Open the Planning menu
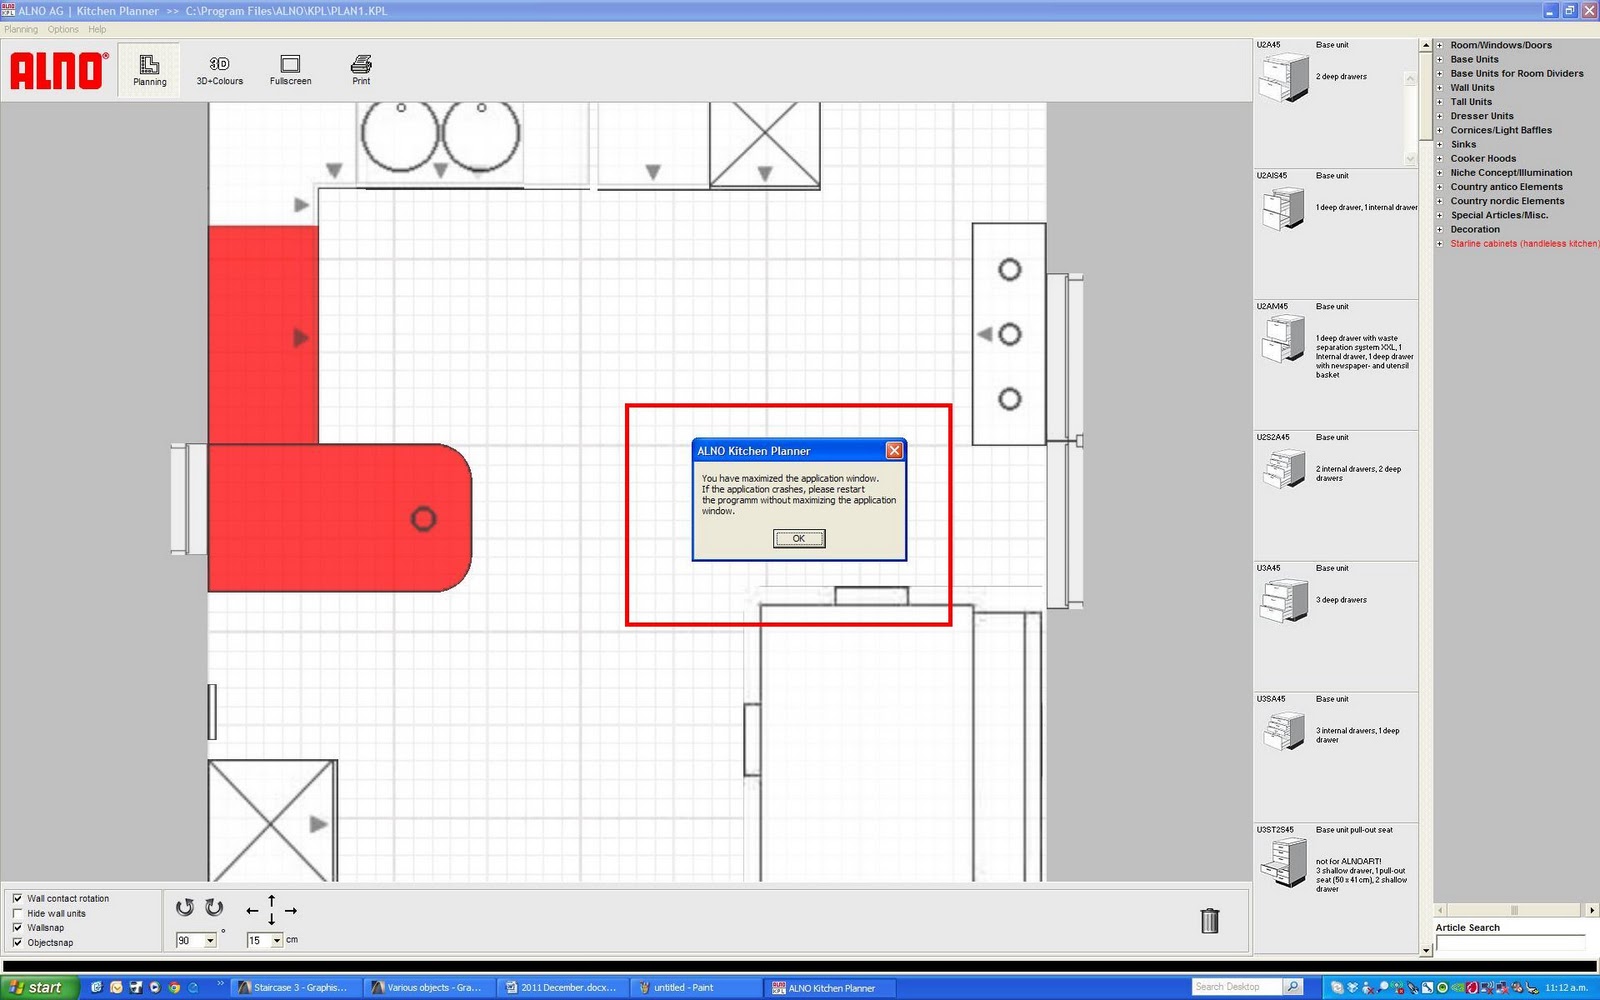The height and width of the screenshot is (1000, 1600). (21, 29)
